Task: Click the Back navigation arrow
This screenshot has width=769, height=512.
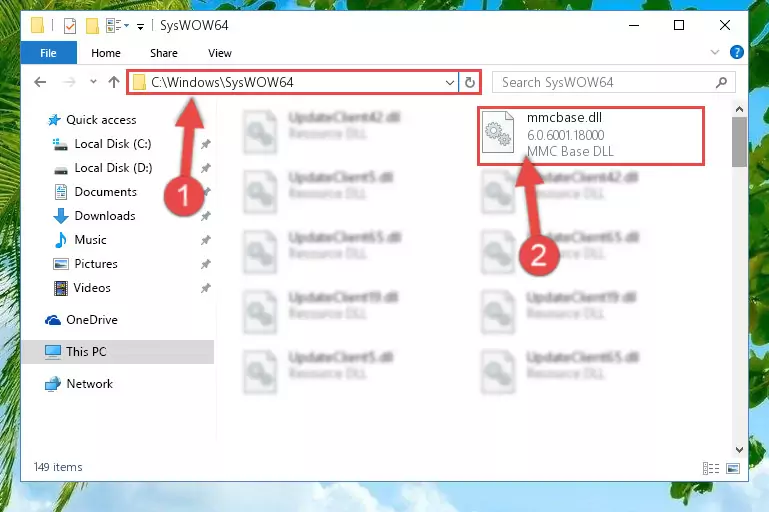Action: click(40, 82)
